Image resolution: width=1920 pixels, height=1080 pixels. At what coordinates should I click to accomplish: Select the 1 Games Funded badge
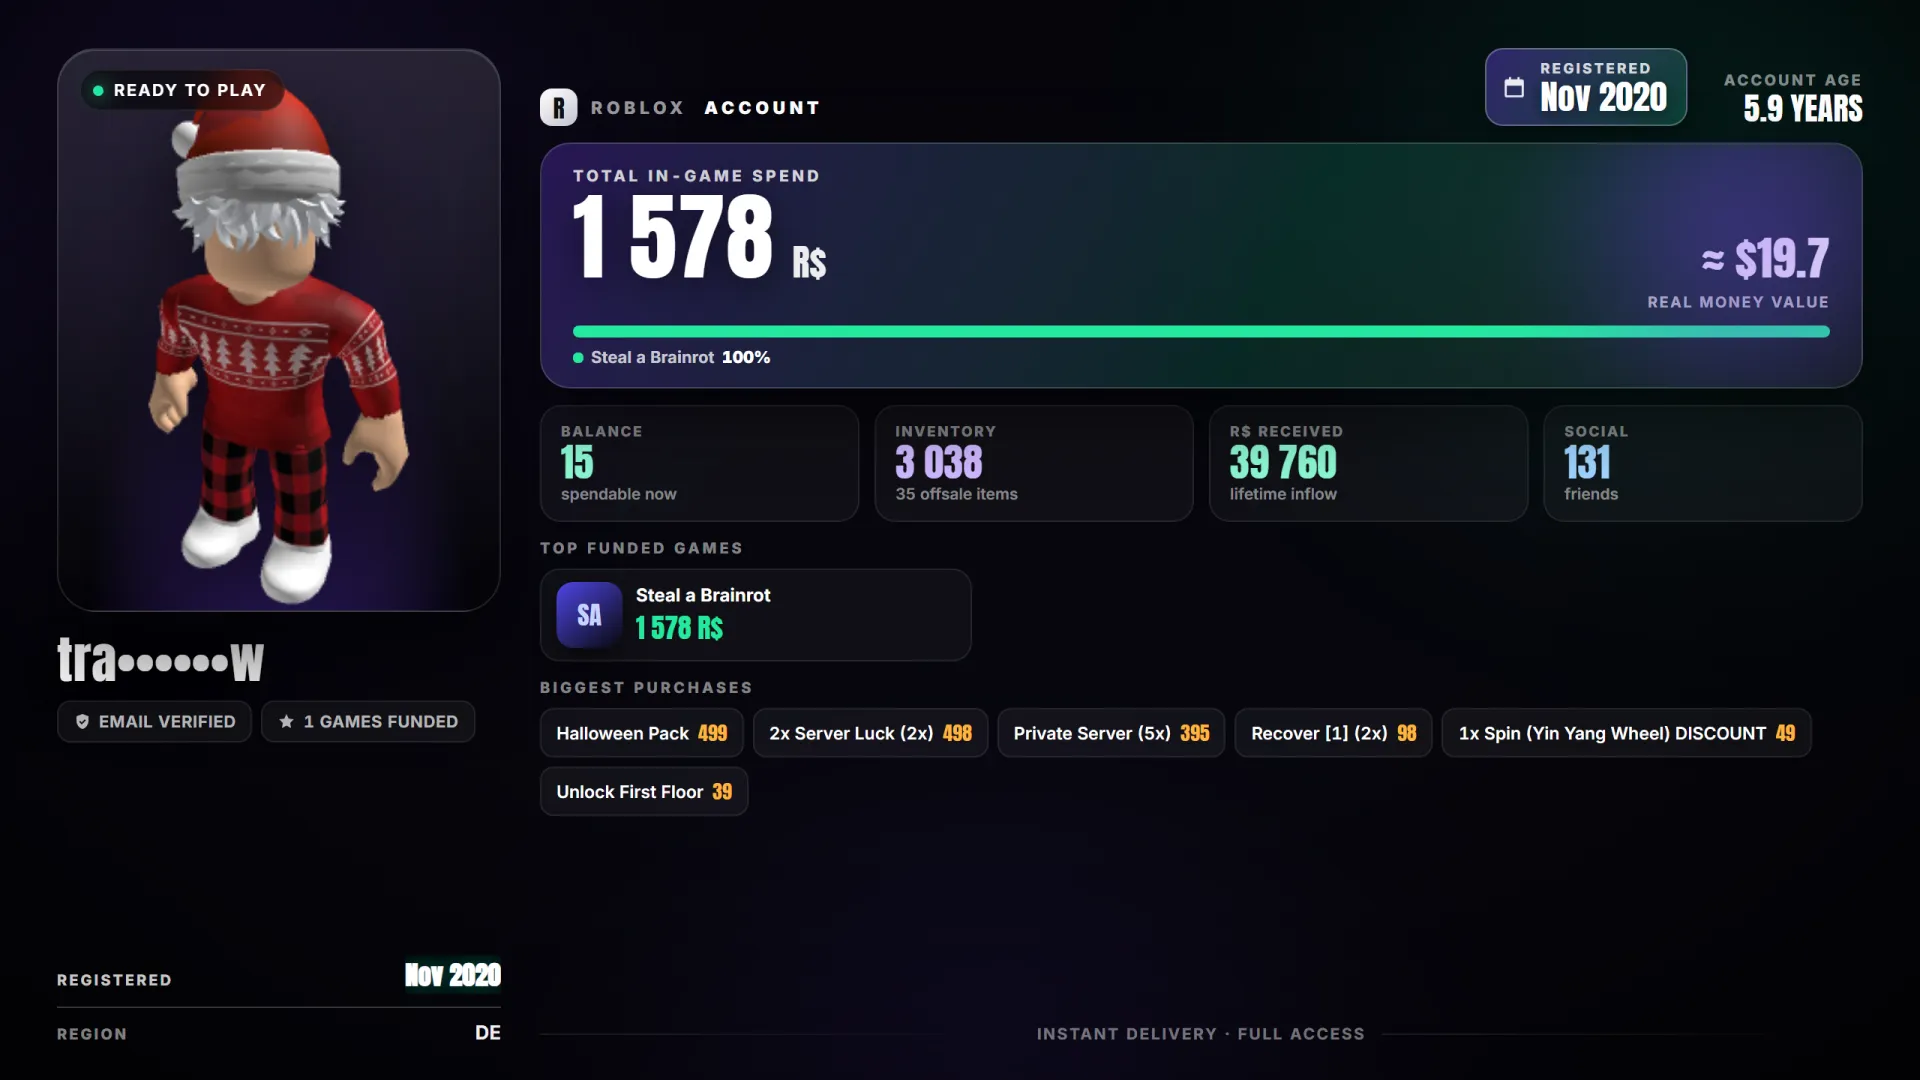coord(368,722)
